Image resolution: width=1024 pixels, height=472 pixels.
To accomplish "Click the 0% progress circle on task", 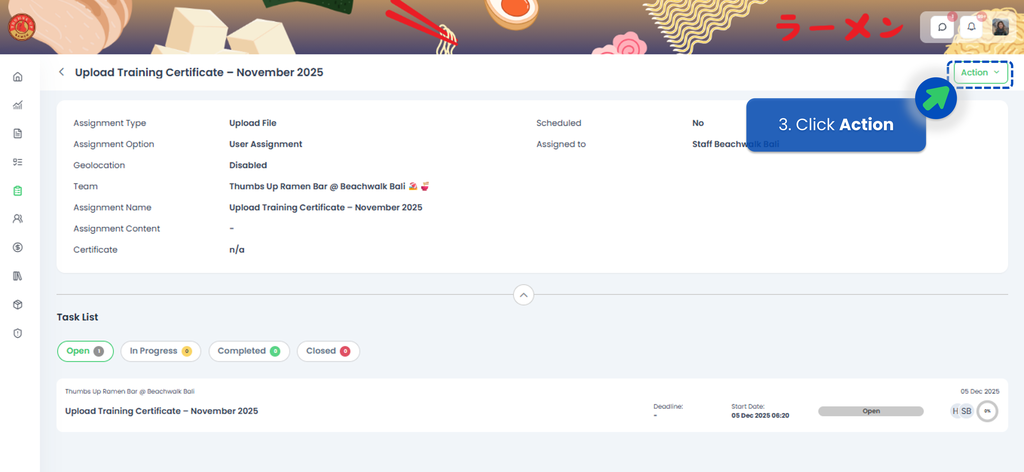I will [x=986, y=411].
